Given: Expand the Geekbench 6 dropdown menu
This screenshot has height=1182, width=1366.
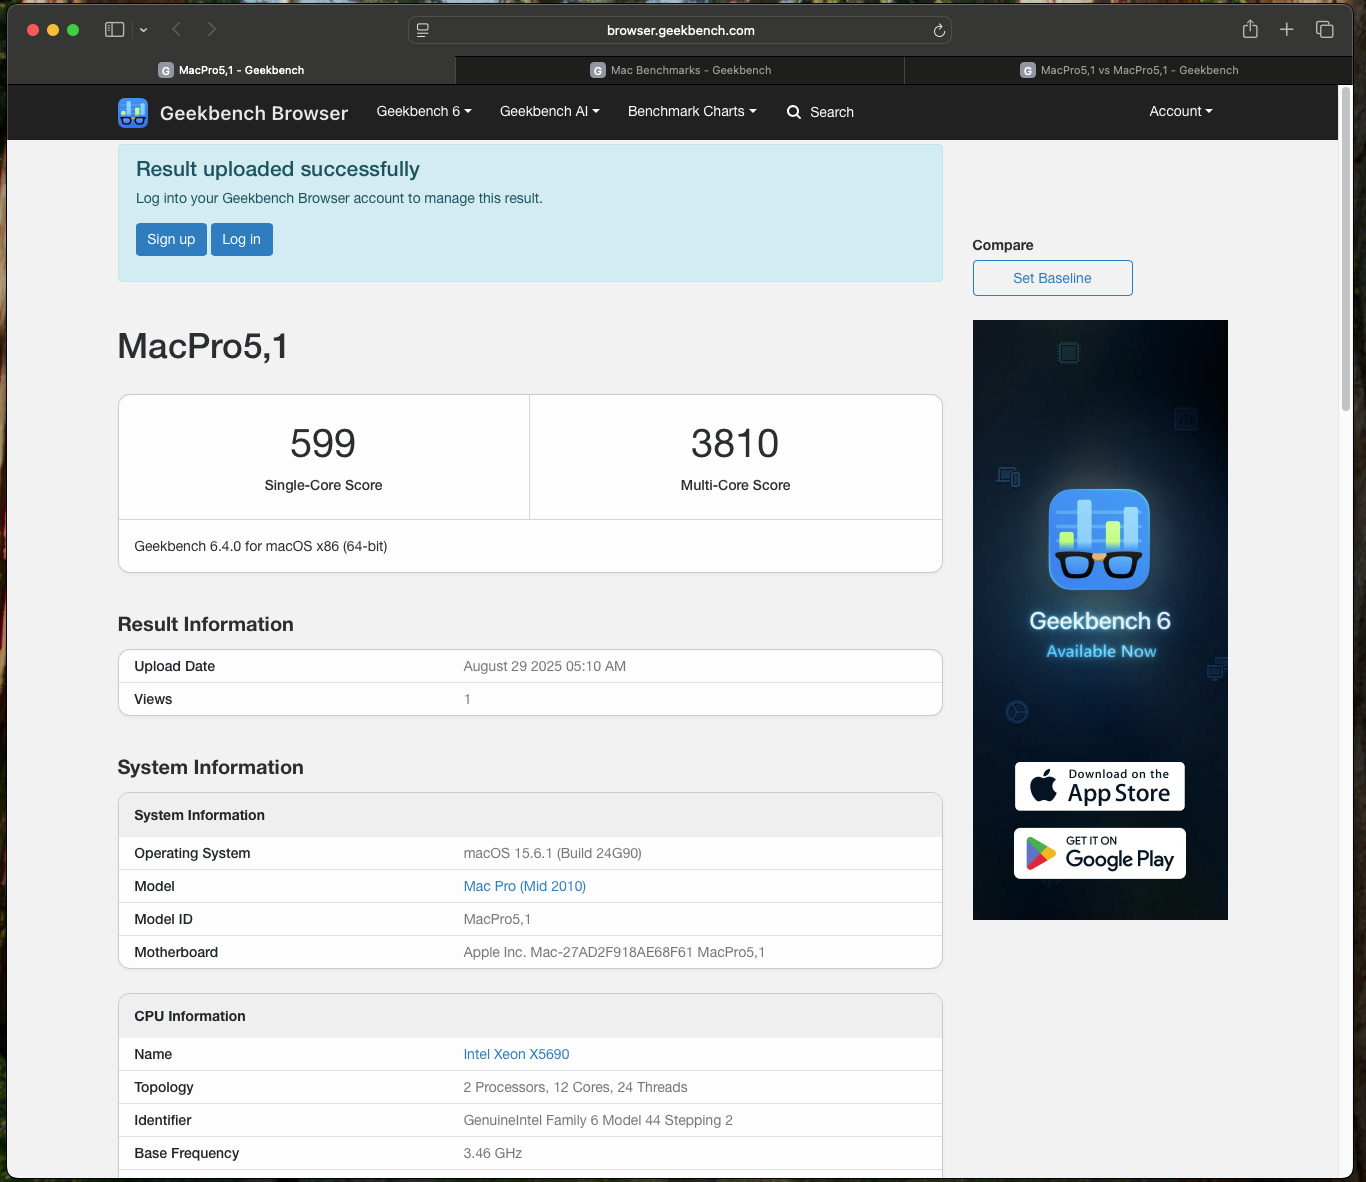Looking at the screenshot, I should (x=423, y=111).
